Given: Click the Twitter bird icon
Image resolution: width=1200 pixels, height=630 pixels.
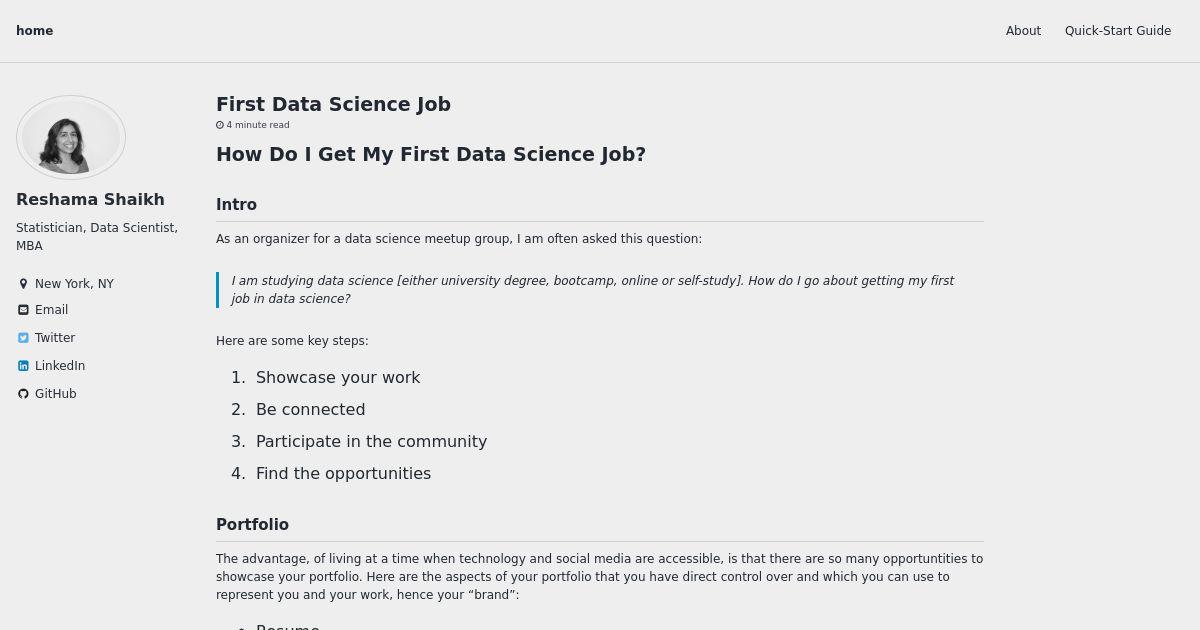Looking at the screenshot, I should point(23,338).
